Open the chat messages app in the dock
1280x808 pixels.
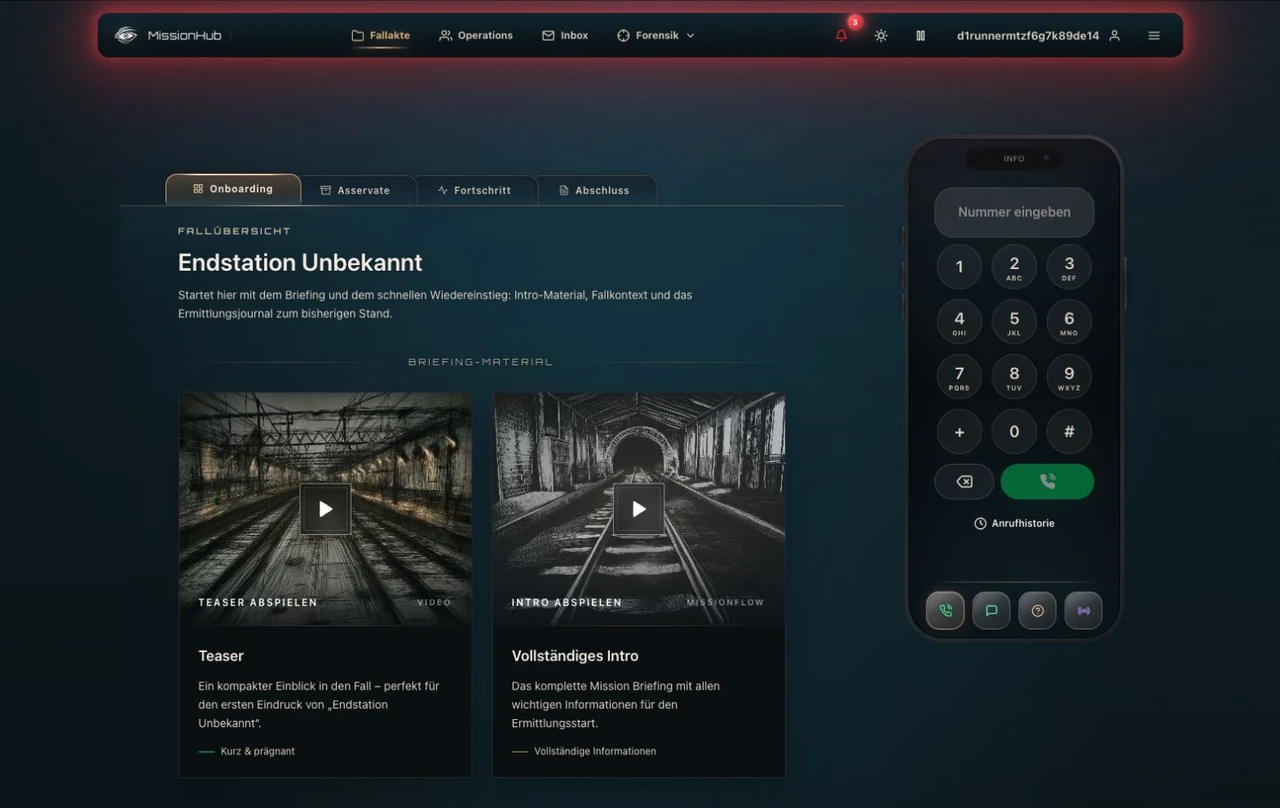[x=991, y=610]
